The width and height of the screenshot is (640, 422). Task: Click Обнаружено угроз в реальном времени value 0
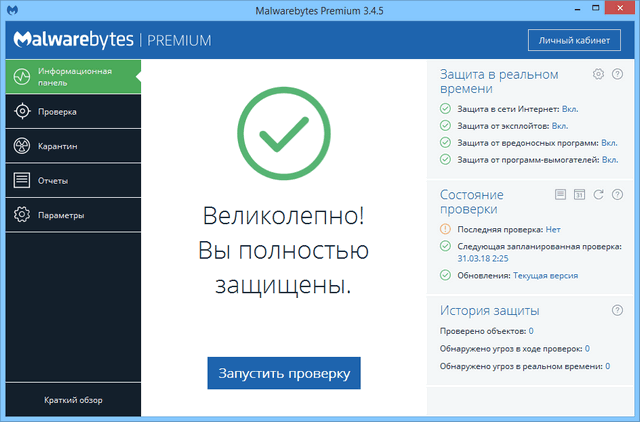click(607, 366)
